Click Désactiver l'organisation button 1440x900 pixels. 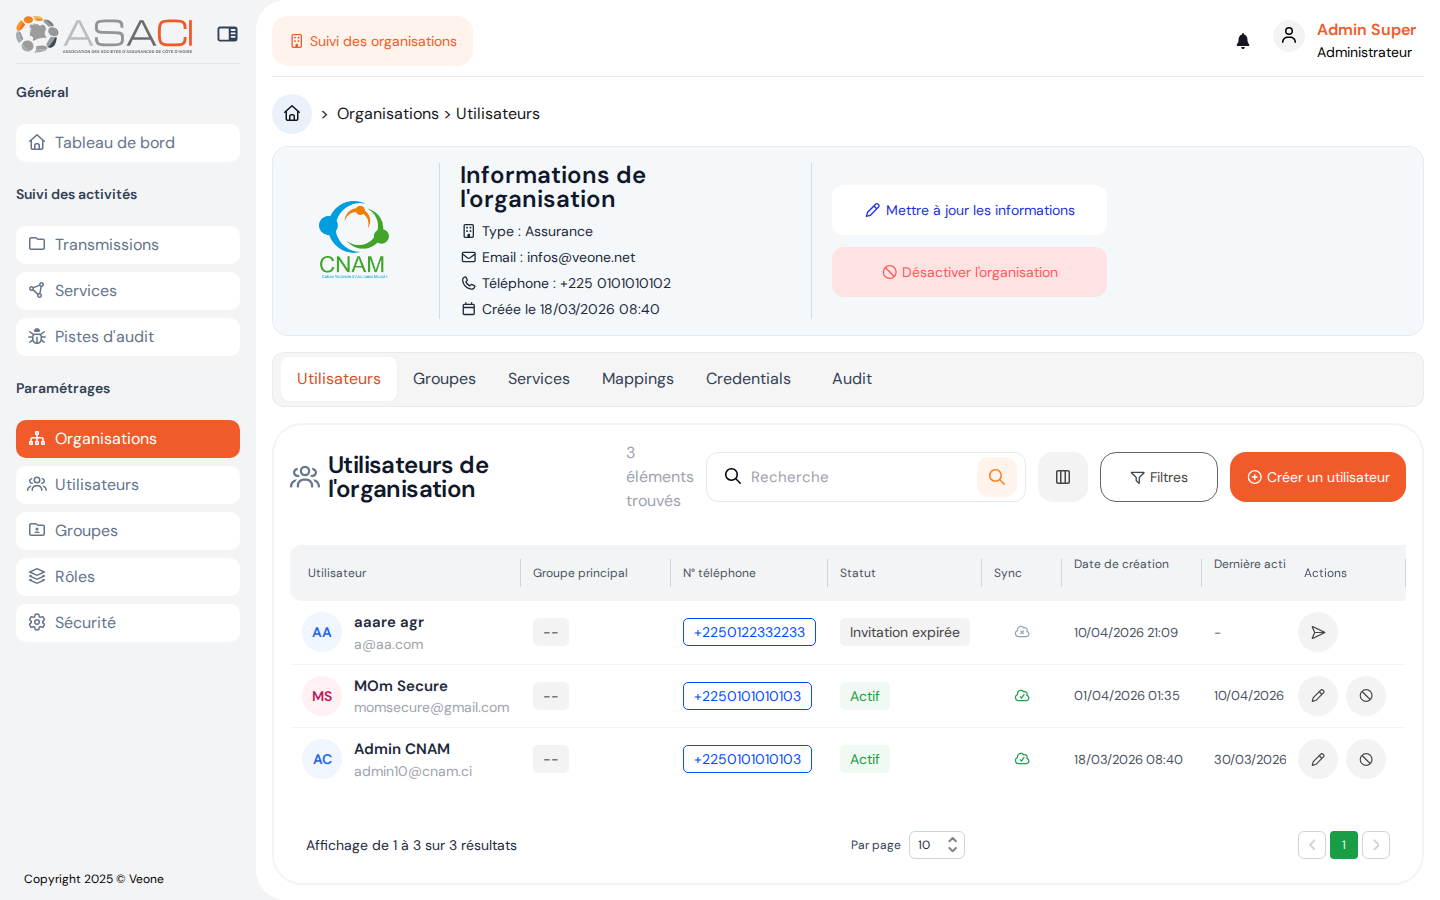(968, 271)
